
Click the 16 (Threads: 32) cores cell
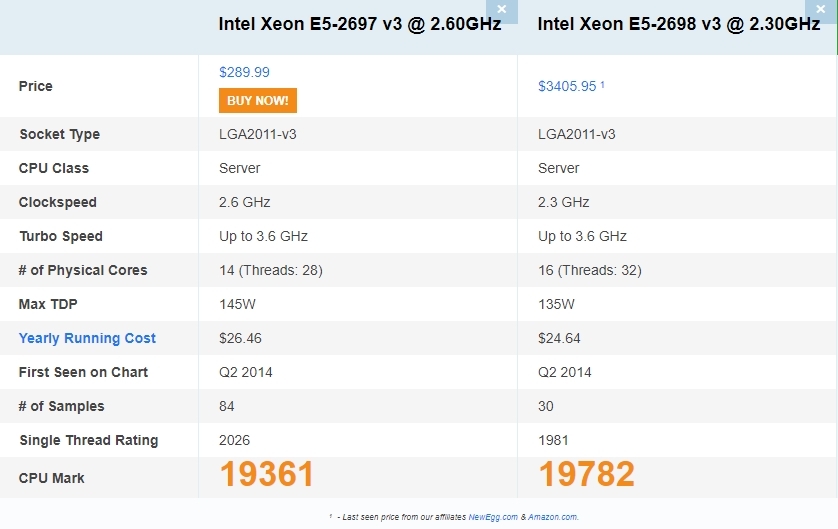590,270
